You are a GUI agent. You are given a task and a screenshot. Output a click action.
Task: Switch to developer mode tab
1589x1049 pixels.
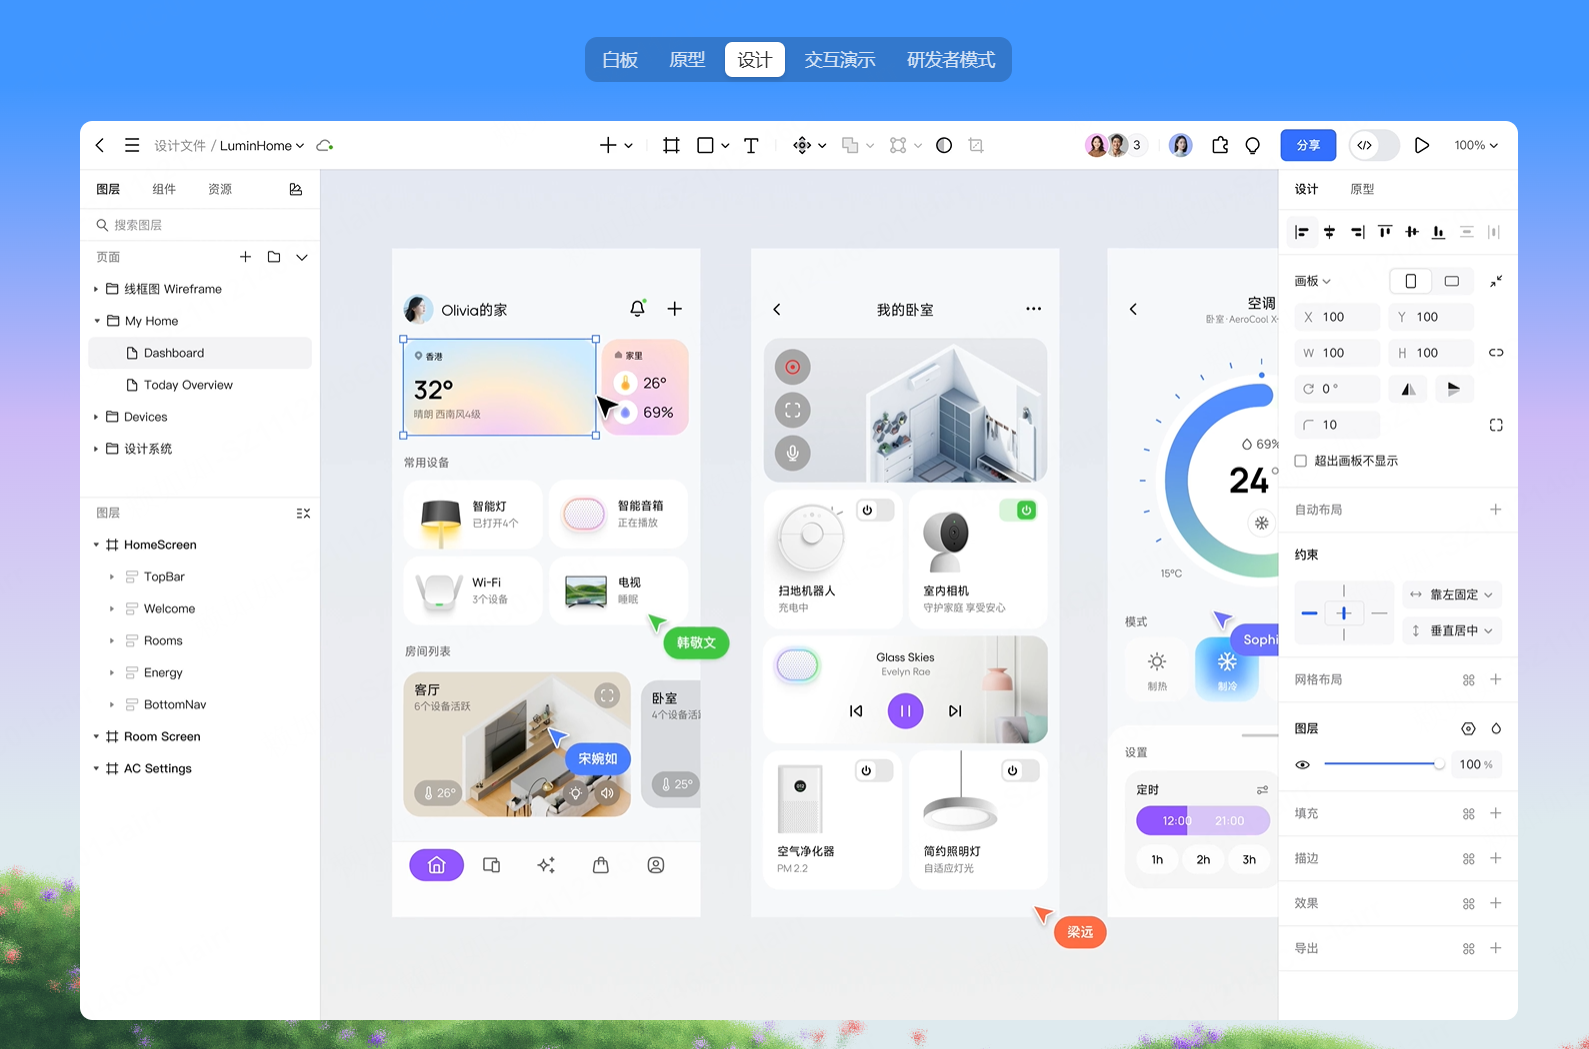pos(951,60)
